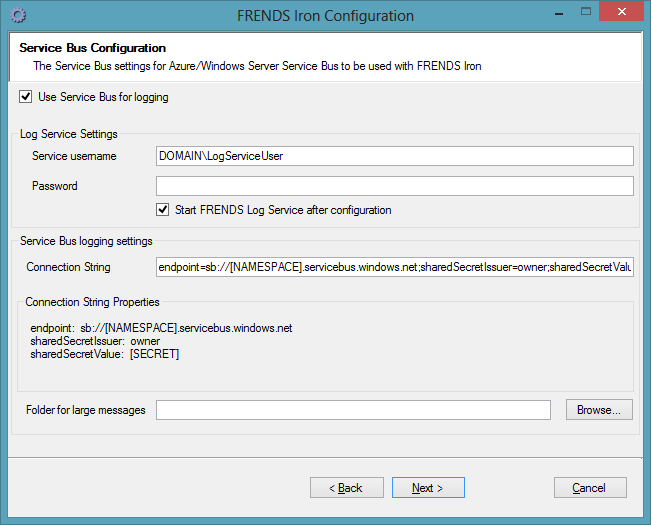Uncheck Use Service Bus for logging
This screenshot has width=651, height=525.
point(25,97)
